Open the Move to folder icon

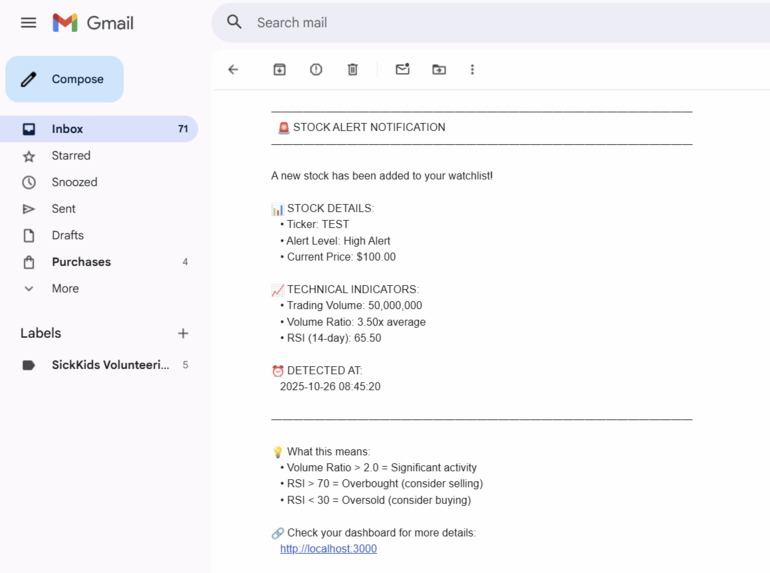pos(439,70)
